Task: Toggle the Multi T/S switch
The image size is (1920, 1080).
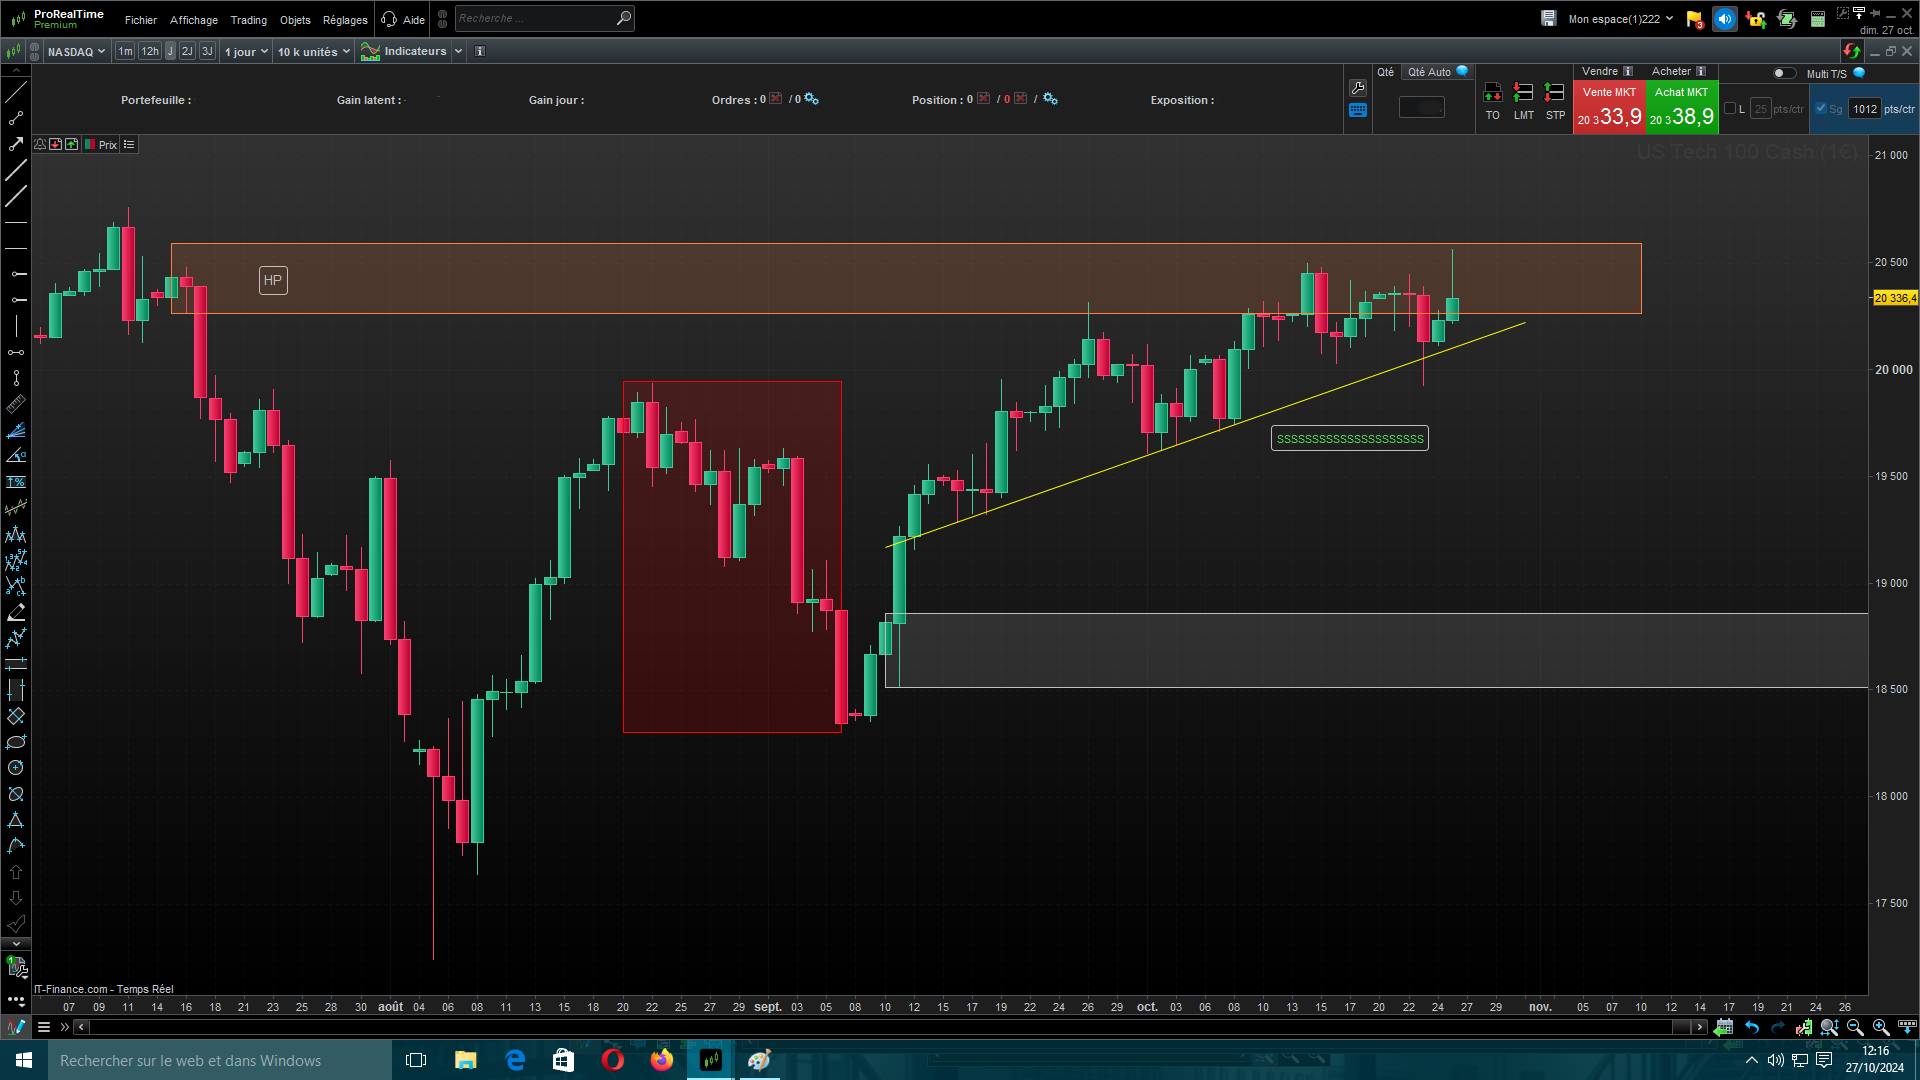Action: pos(1783,73)
